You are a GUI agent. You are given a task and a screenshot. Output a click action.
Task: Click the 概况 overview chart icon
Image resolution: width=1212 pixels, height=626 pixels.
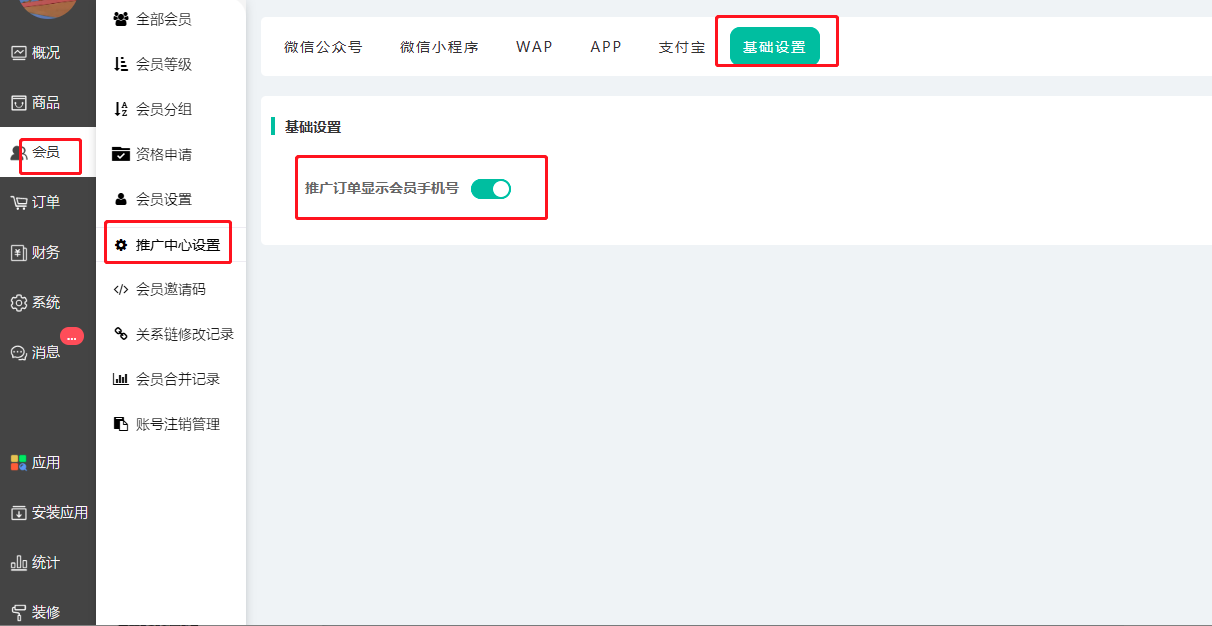pos(19,53)
